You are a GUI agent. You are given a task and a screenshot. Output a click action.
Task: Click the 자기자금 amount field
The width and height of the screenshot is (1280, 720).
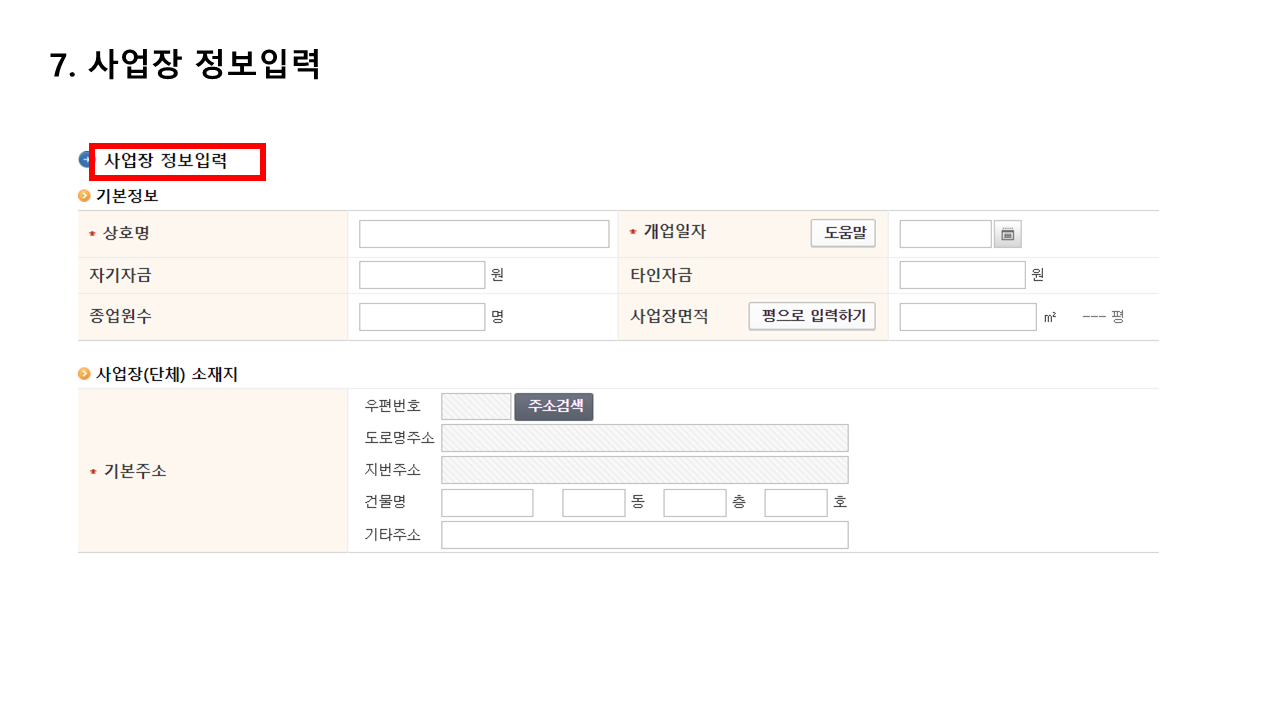(421, 274)
